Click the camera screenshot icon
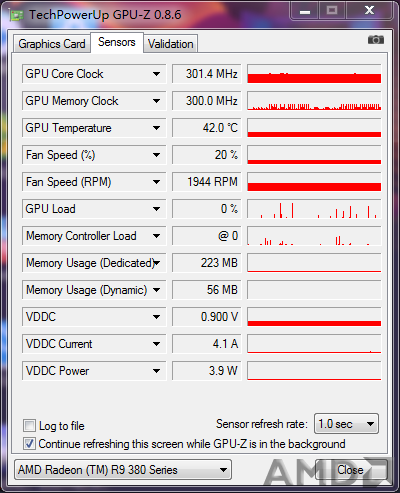The height and width of the screenshot is (493, 400). [x=376, y=40]
